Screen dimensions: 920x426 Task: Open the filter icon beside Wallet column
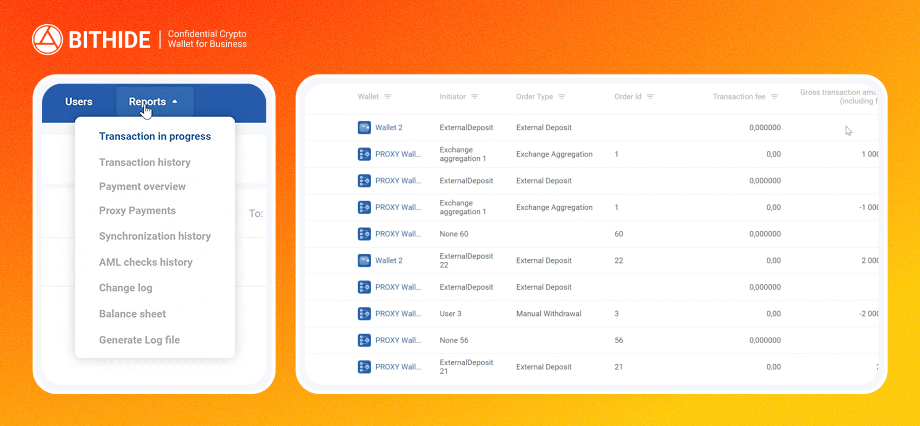pyautogui.click(x=388, y=97)
